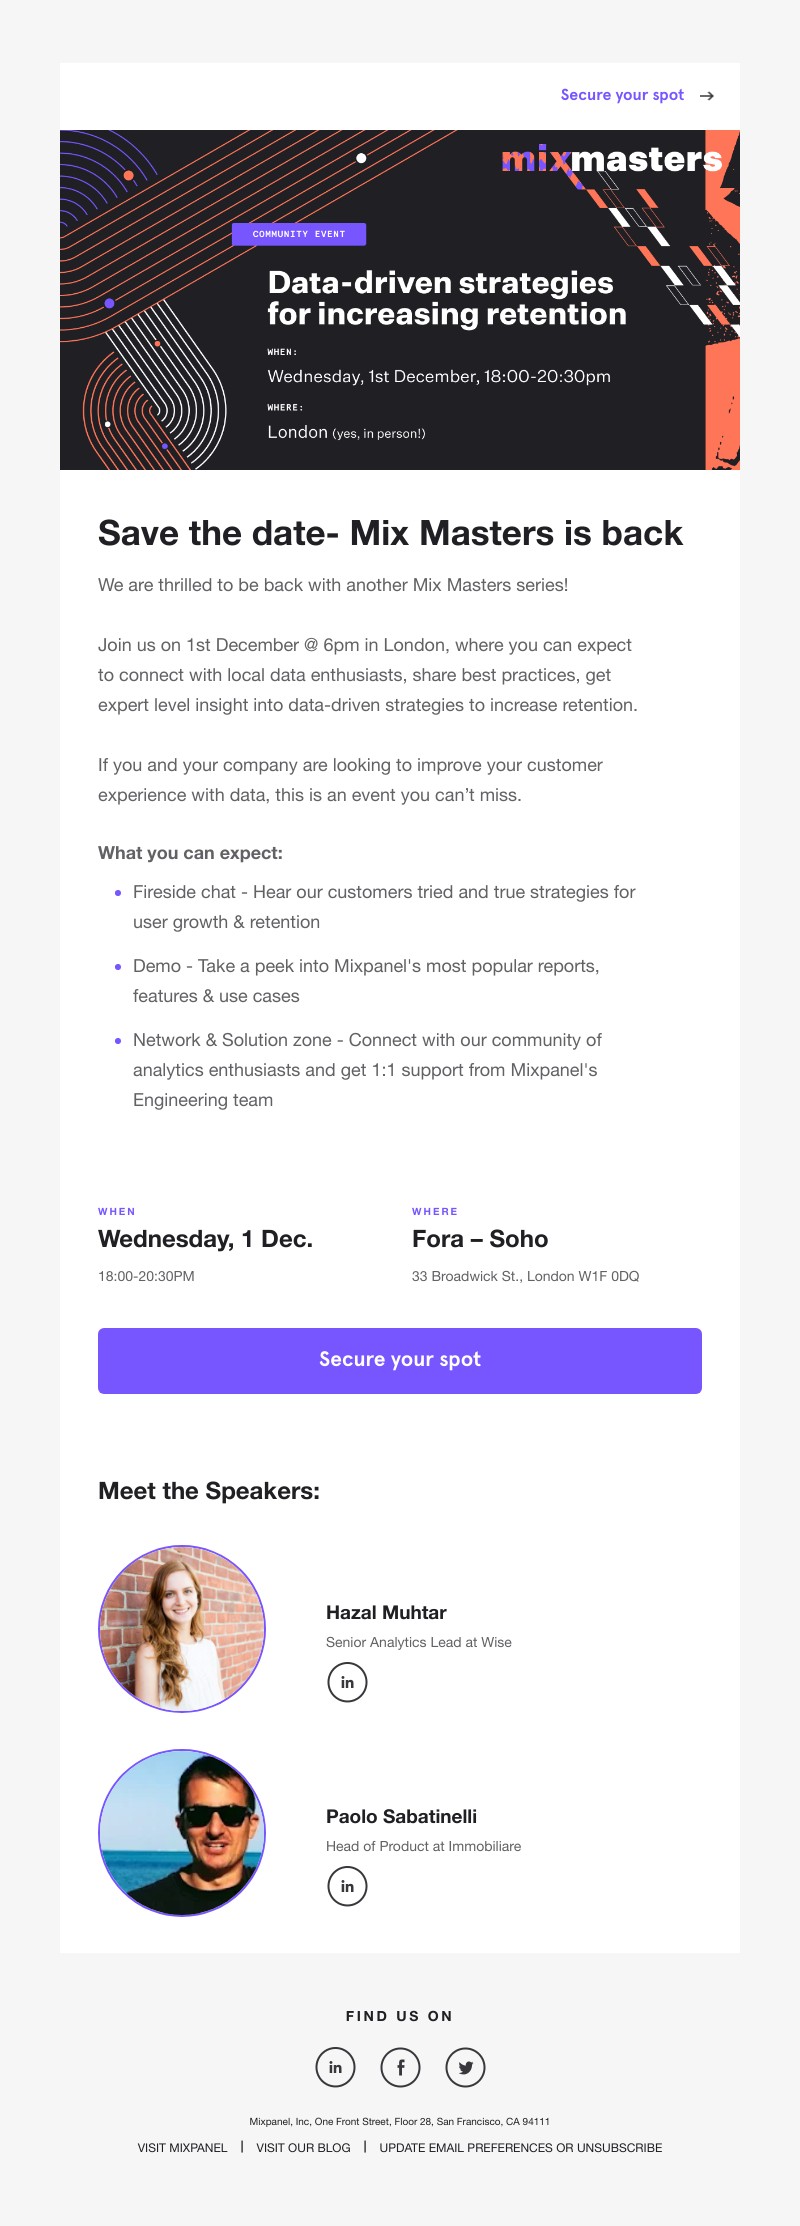Click the Hazal Muhtar name heading
Screen dimensions: 800x2226
click(x=386, y=1612)
